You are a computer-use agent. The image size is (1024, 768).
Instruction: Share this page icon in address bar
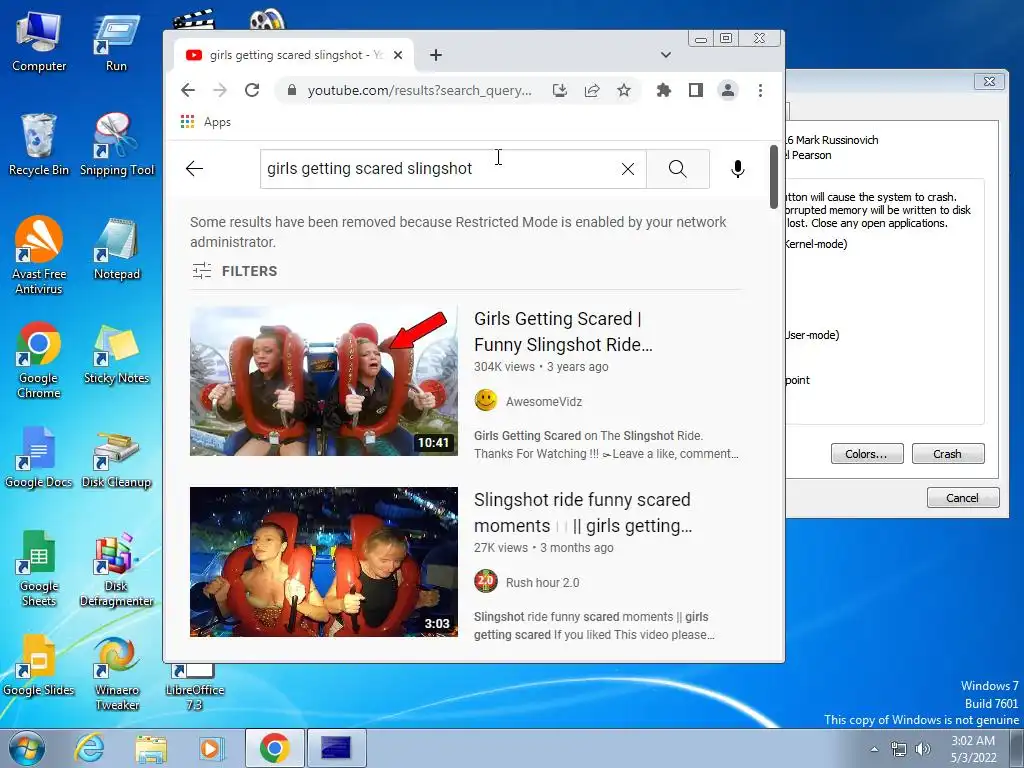pos(592,90)
